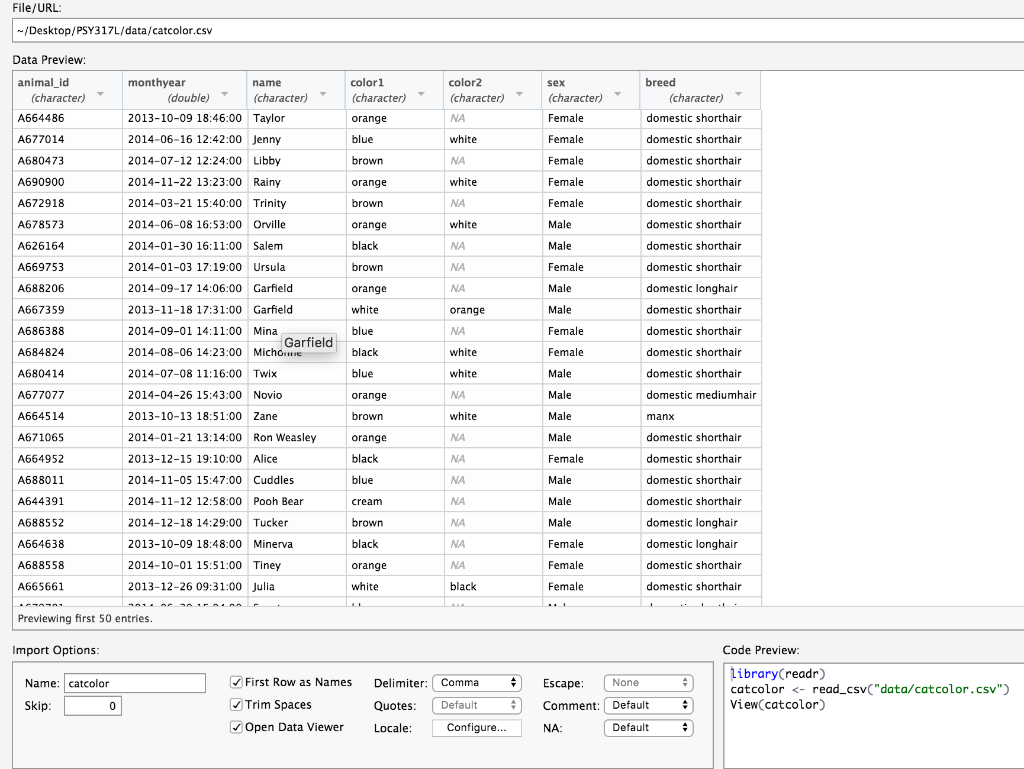
Task: Open the Escape None dropdown
Action: pyautogui.click(x=648, y=683)
